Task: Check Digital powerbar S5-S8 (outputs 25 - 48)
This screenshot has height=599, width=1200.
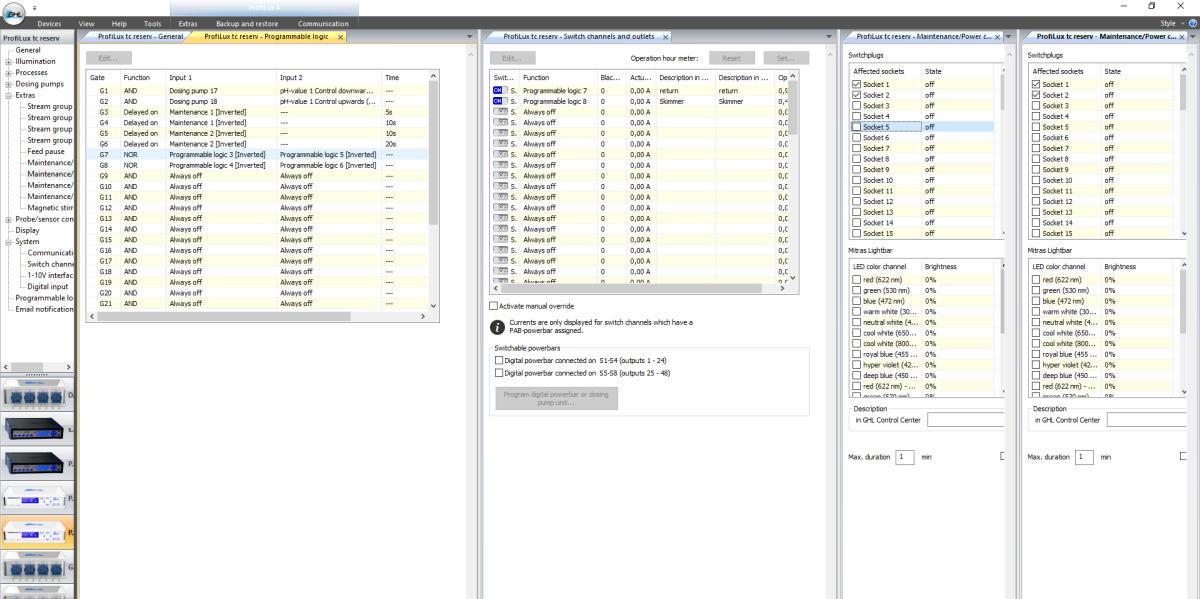Action: pos(499,373)
